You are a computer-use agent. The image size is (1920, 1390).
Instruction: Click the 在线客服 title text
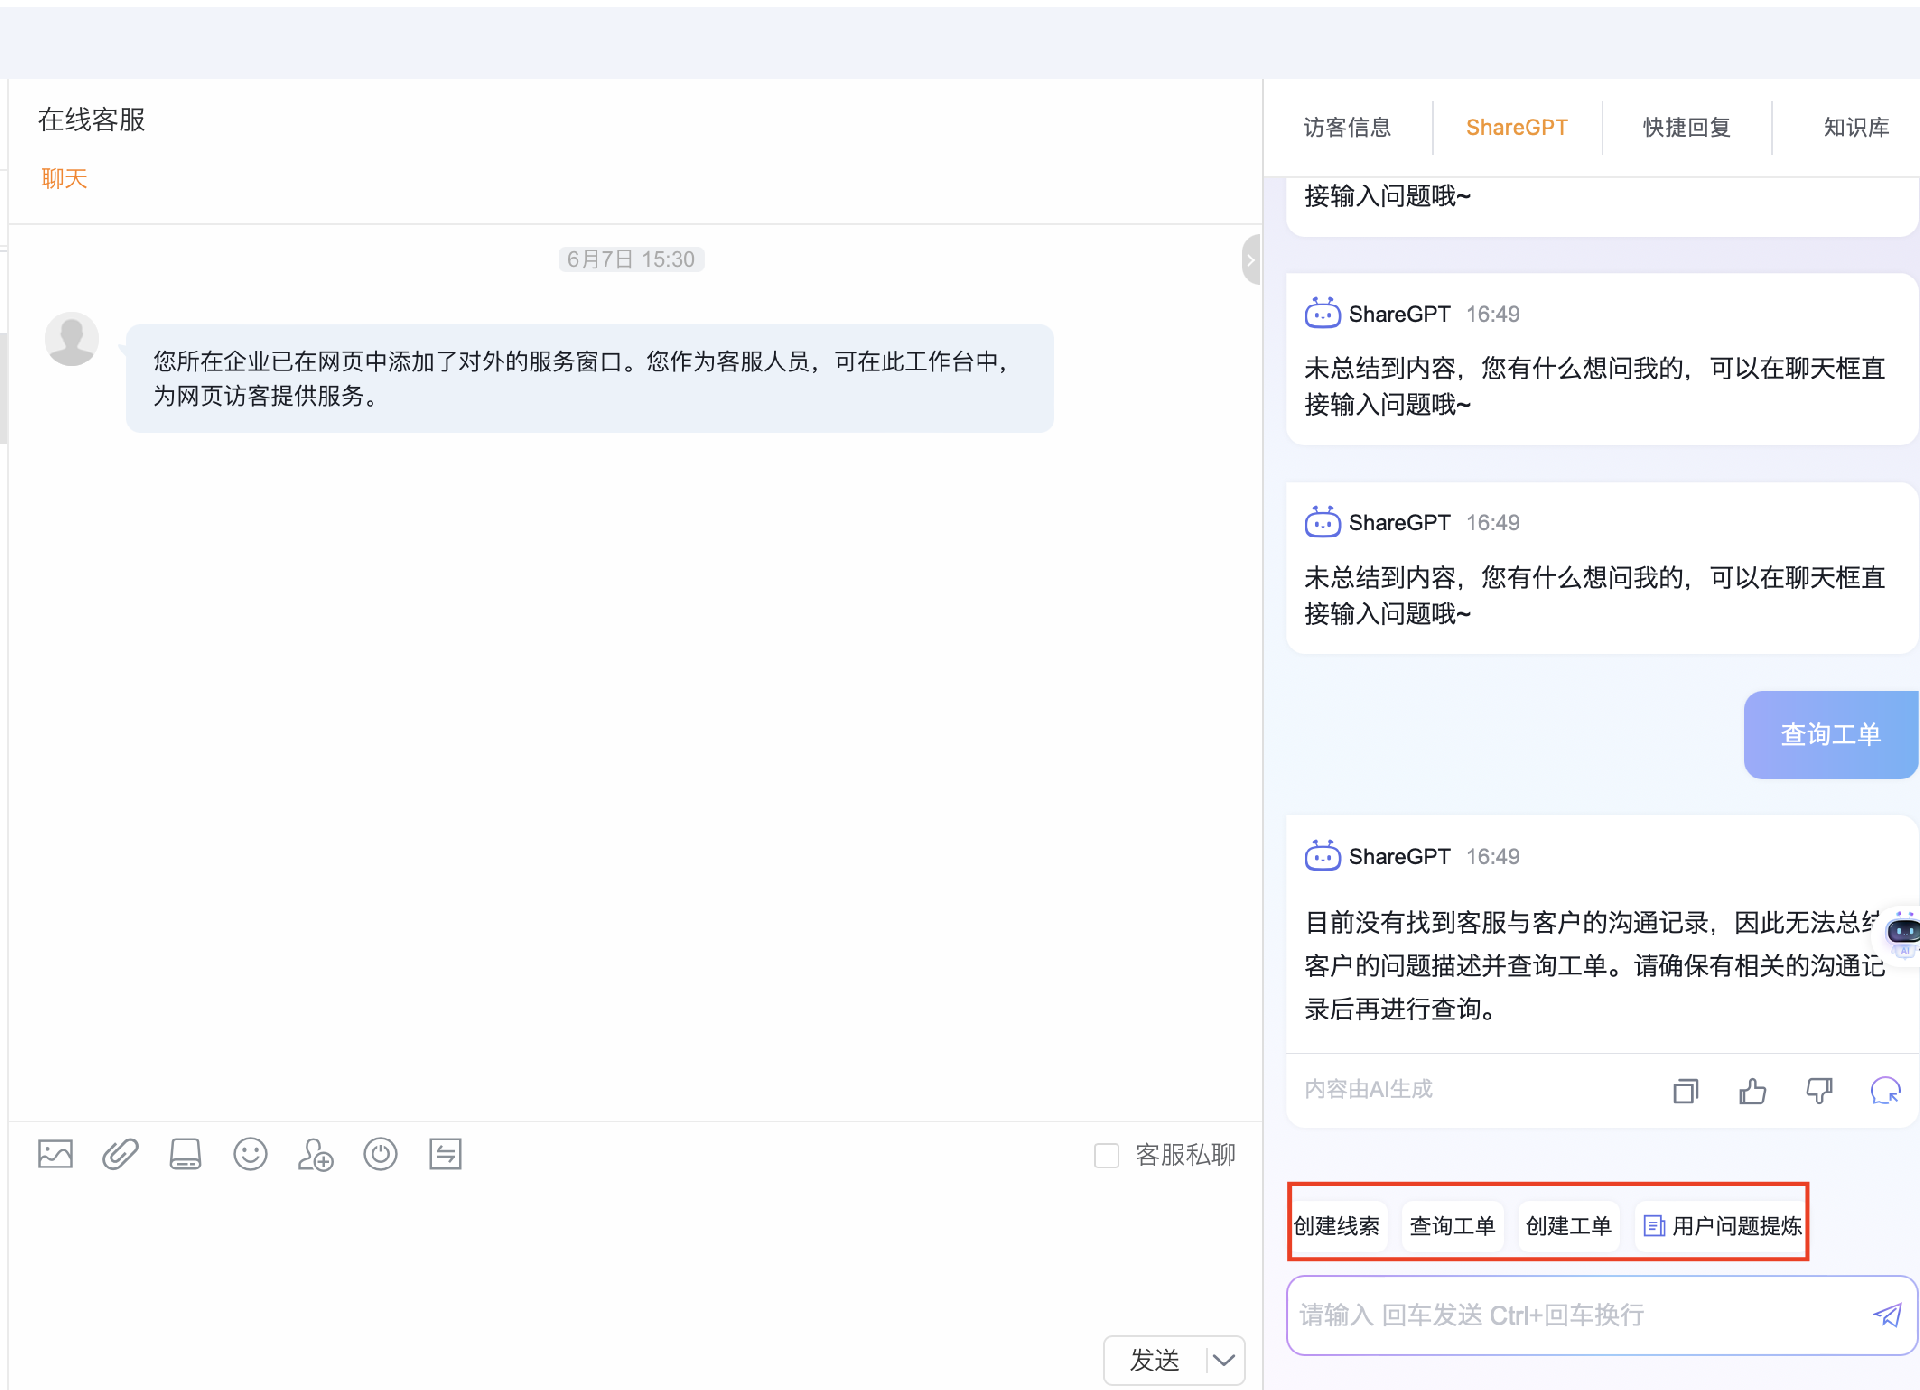pyautogui.click(x=92, y=120)
